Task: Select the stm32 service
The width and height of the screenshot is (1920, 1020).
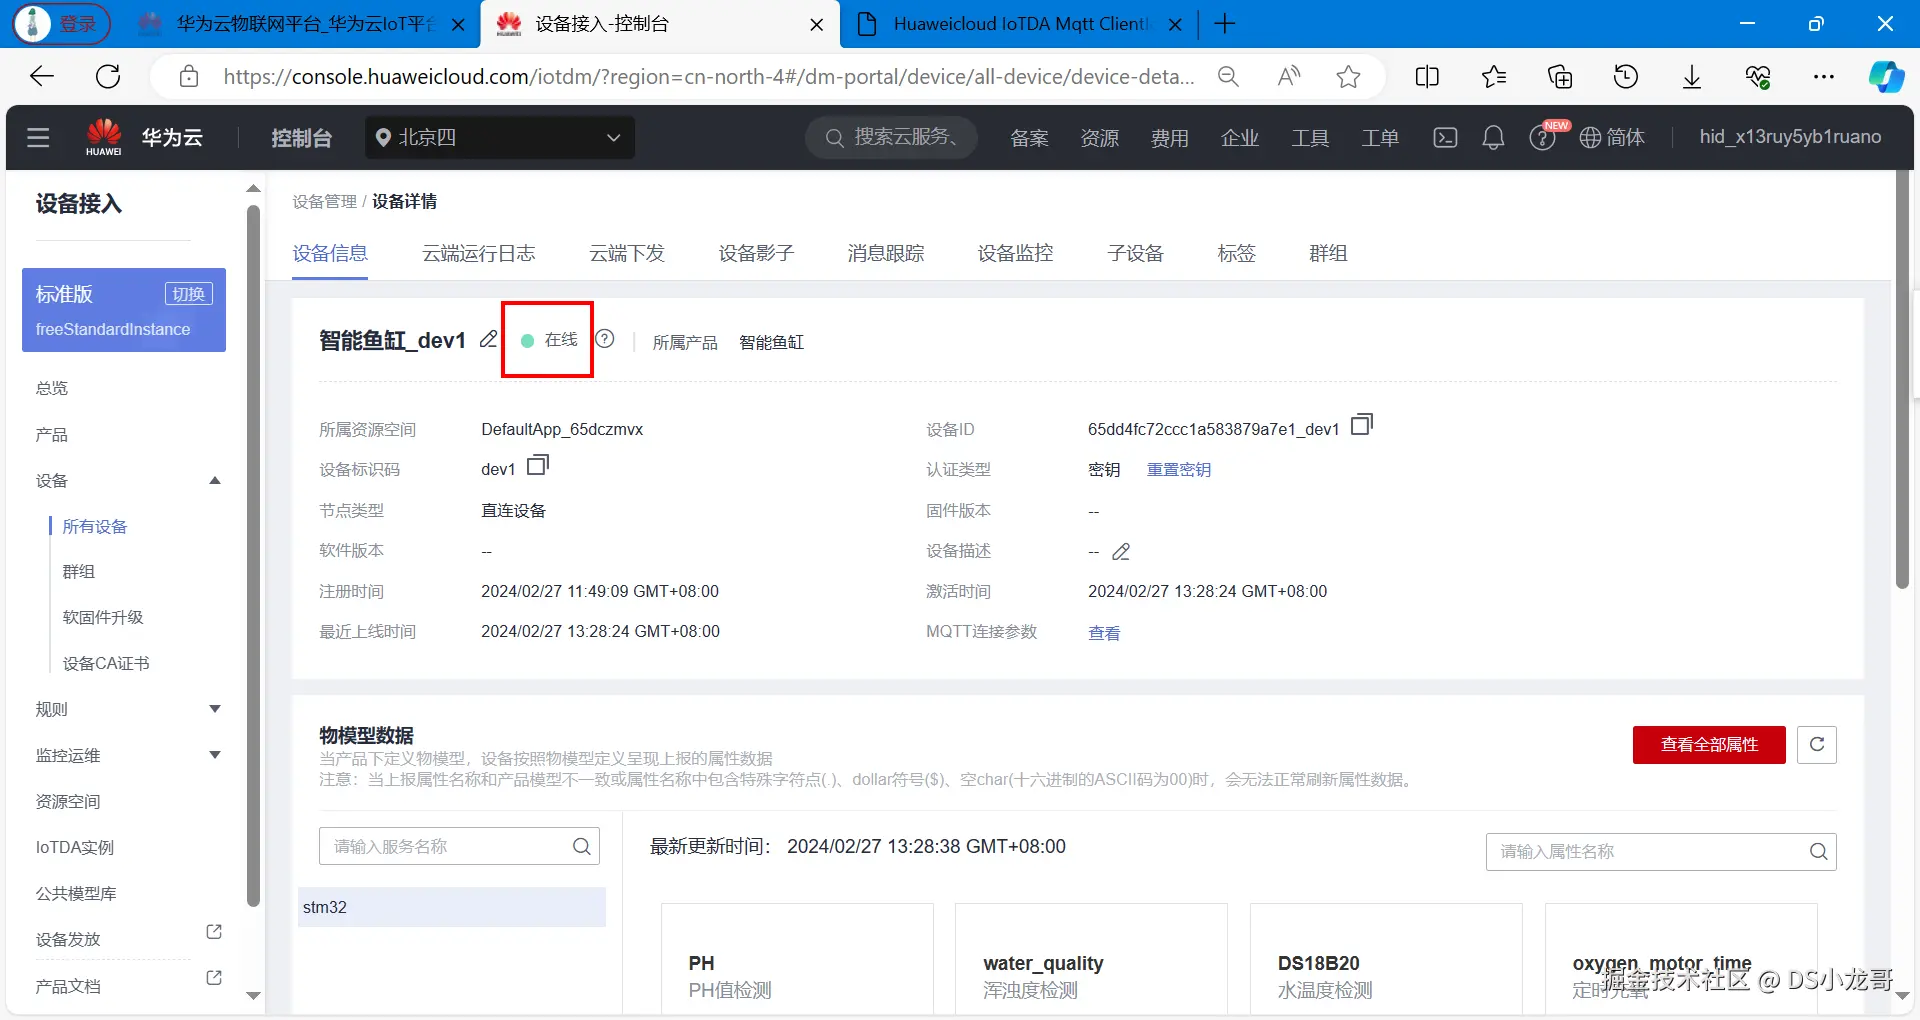Action: point(452,908)
